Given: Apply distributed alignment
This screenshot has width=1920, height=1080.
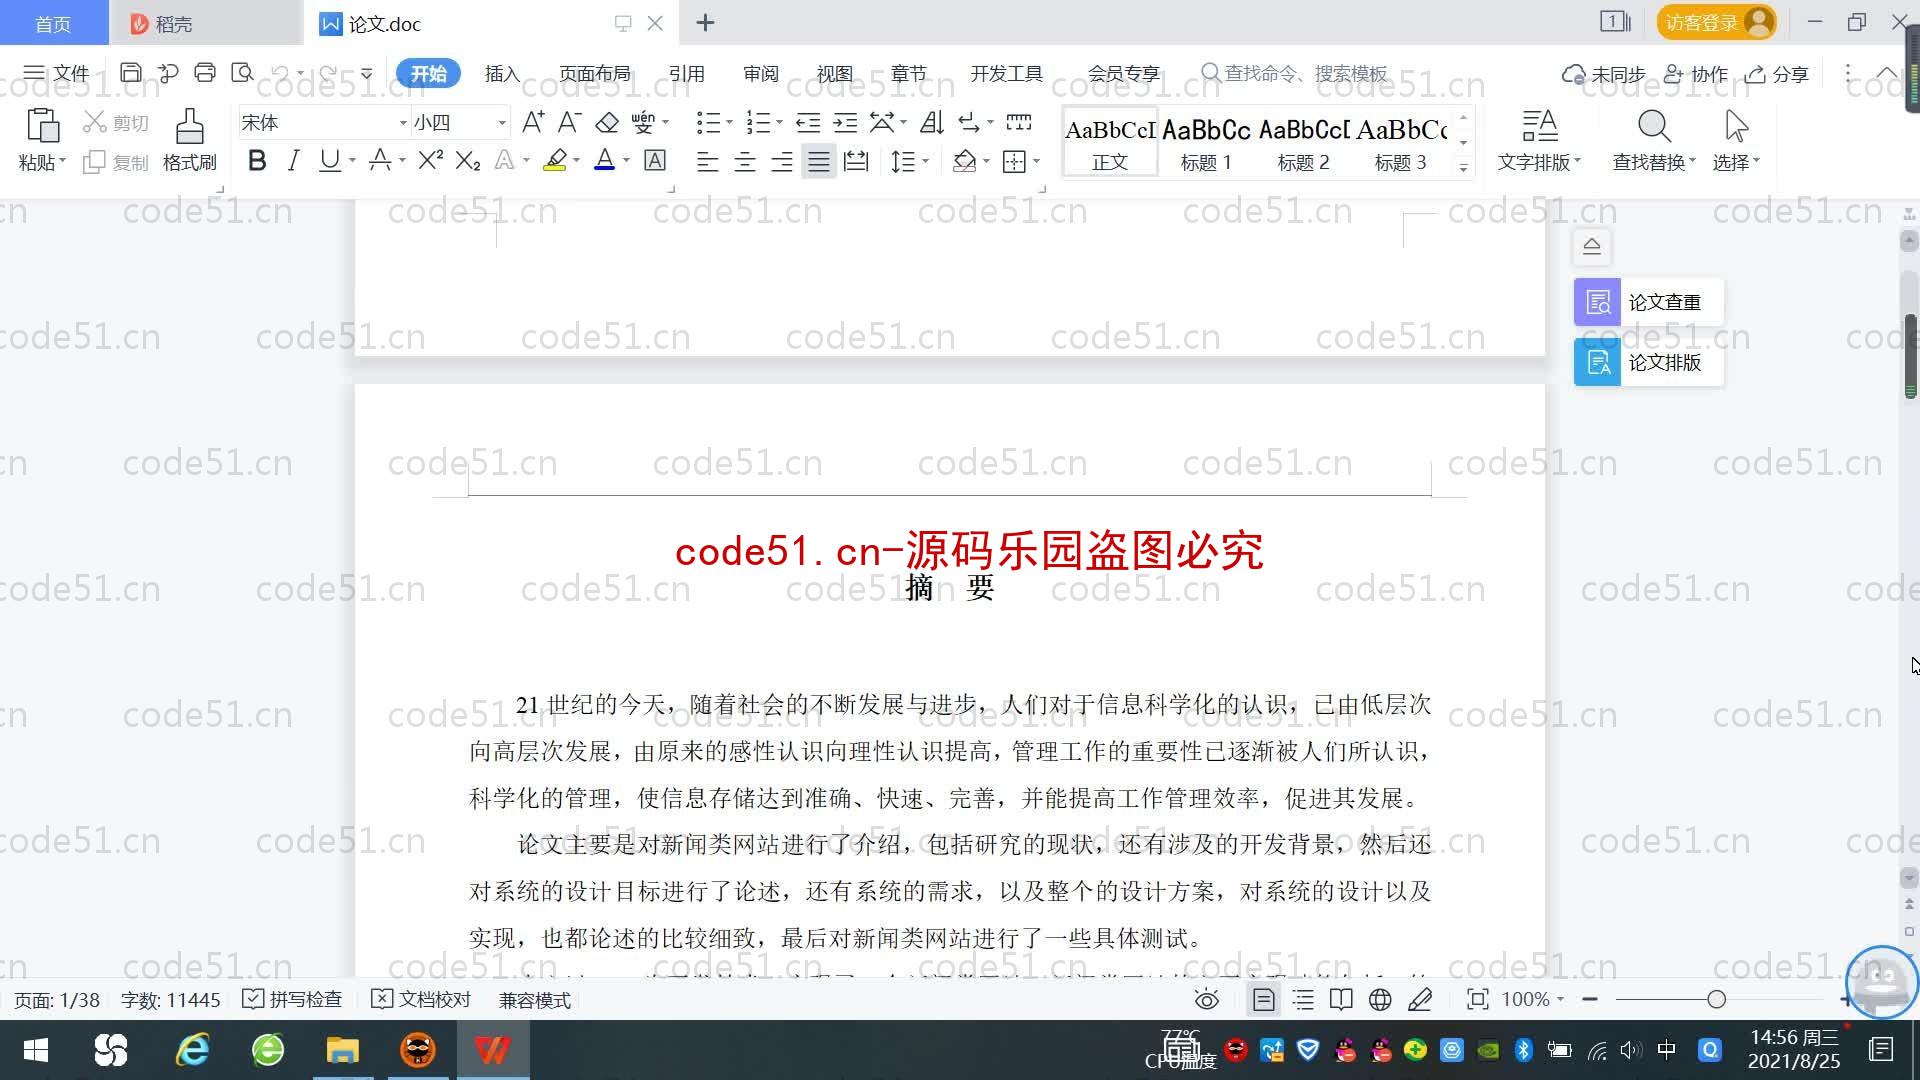Looking at the screenshot, I should pos(856,161).
